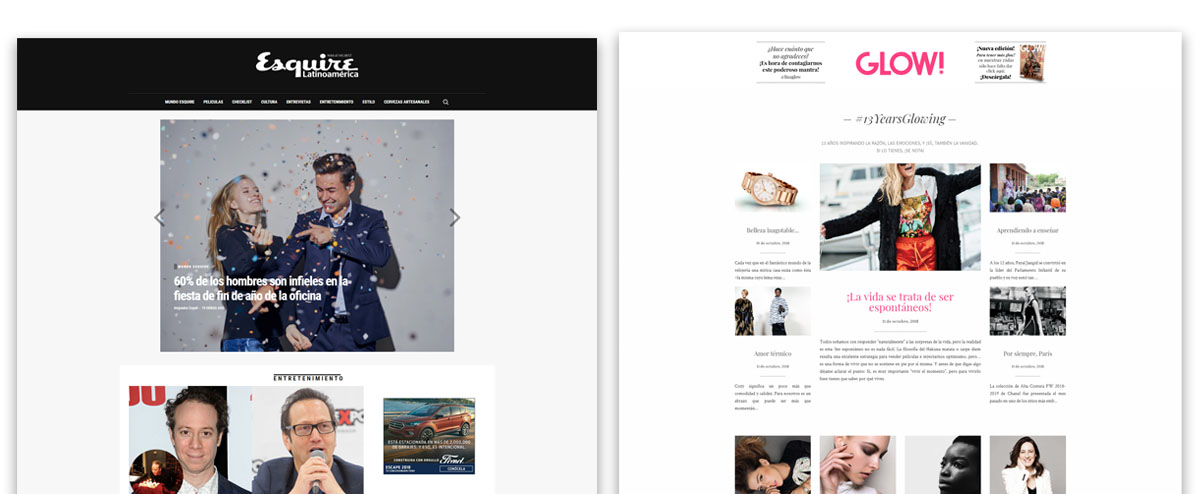Click the Esquire Latinoamérica logo
Screen dimensions: 1200x494
point(306,66)
